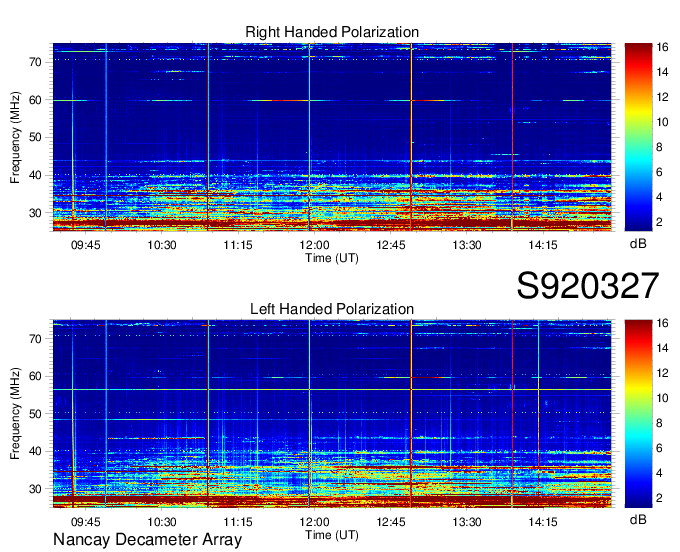Screen dimensions: 680x552
Task: Click the 'Time (UT)' axis label of the top plot
Action: point(332,258)
